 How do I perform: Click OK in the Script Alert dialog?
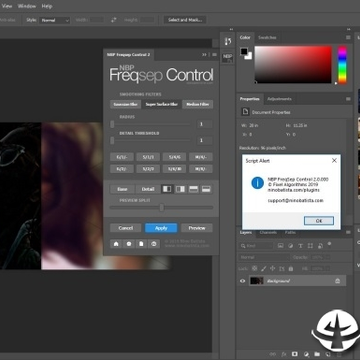319,221
